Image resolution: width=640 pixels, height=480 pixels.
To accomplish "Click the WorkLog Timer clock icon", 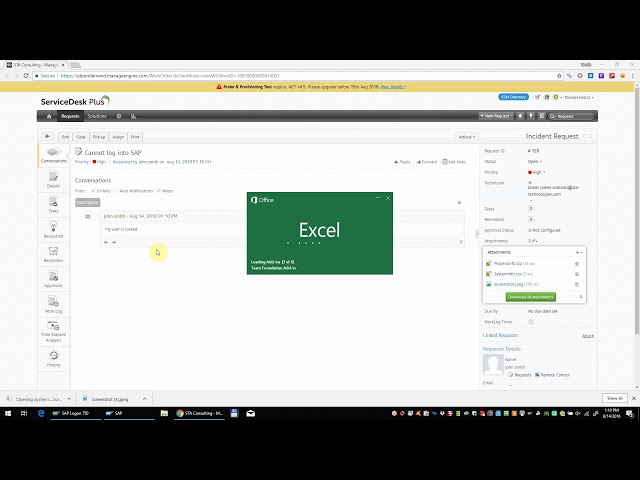I will [x=531, y=322].
